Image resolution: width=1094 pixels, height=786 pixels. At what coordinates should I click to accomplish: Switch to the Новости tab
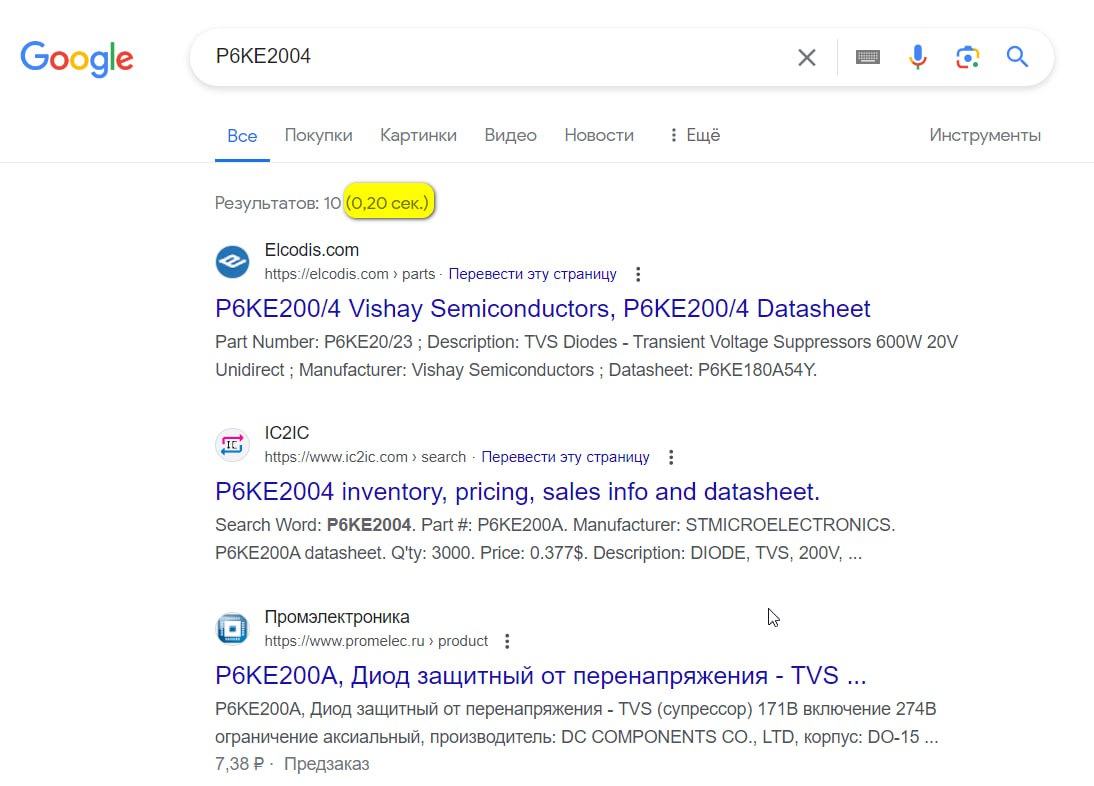point(599,135)
